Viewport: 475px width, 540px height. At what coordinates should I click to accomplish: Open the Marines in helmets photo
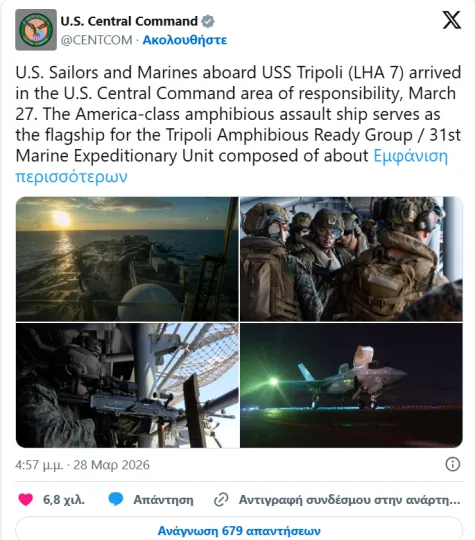pos(351,259)
